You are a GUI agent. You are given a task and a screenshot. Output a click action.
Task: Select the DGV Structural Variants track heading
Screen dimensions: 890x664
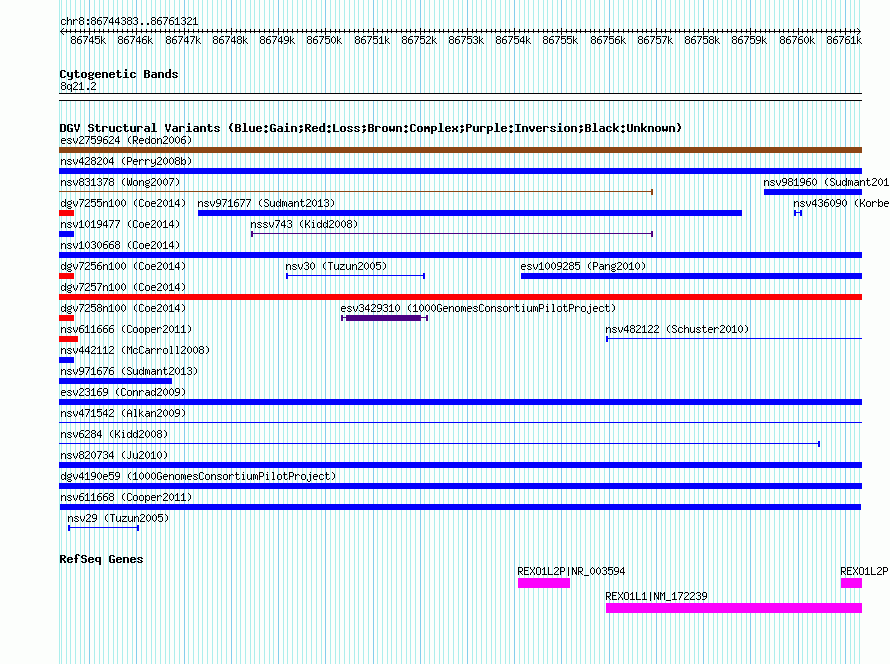click(x=371, y=128)
